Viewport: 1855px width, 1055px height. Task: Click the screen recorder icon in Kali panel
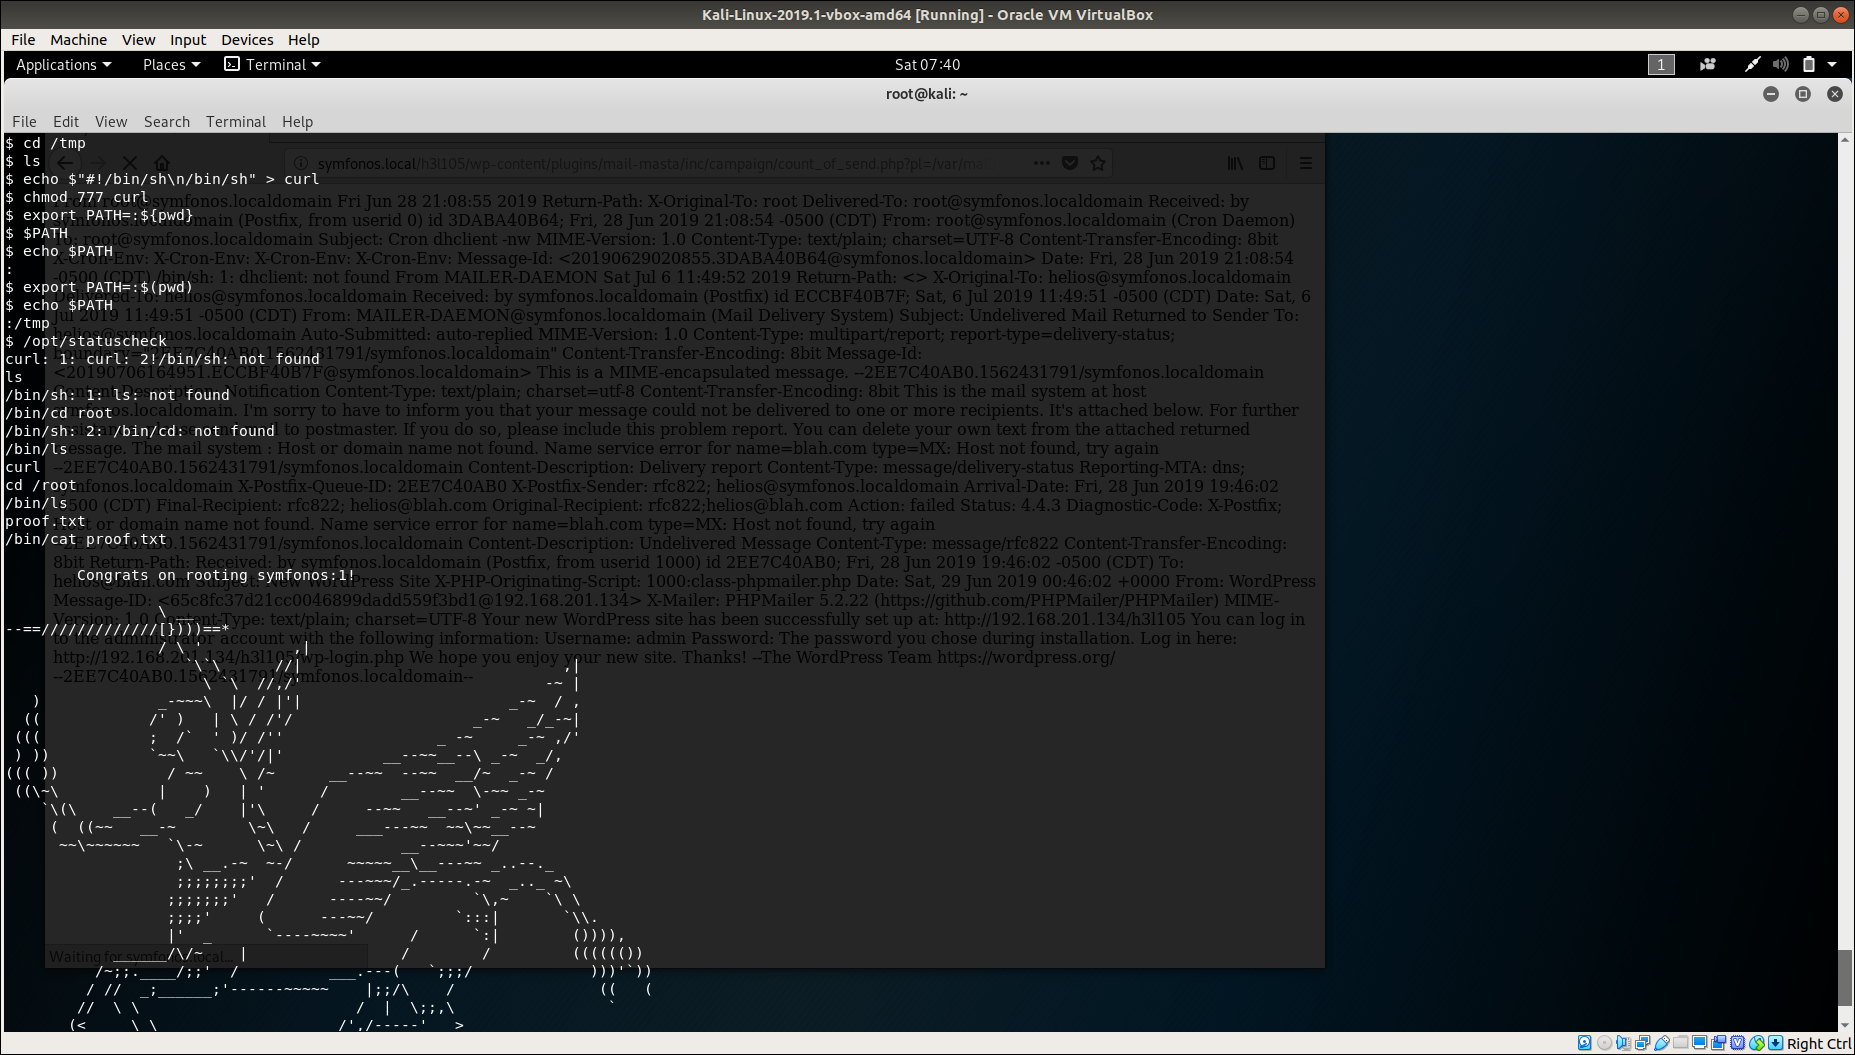[1708, 64]
